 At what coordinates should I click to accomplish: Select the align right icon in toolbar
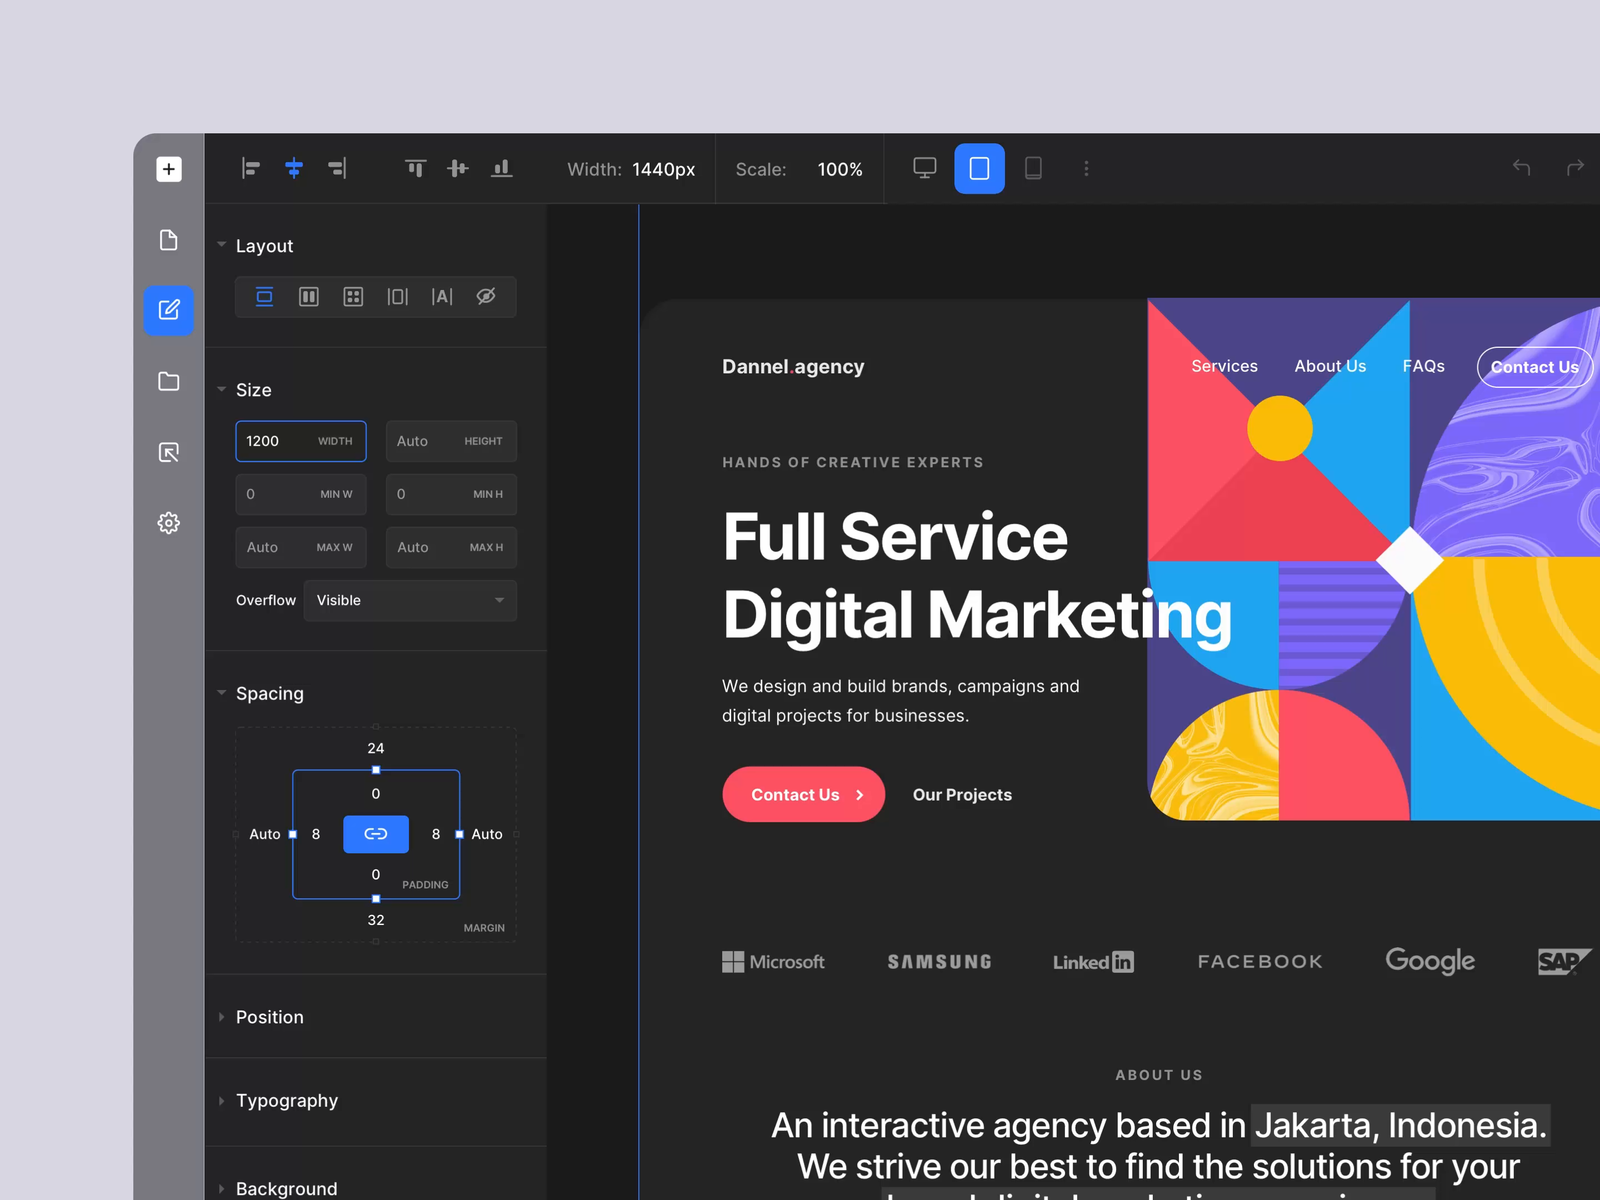pos(337,168)
